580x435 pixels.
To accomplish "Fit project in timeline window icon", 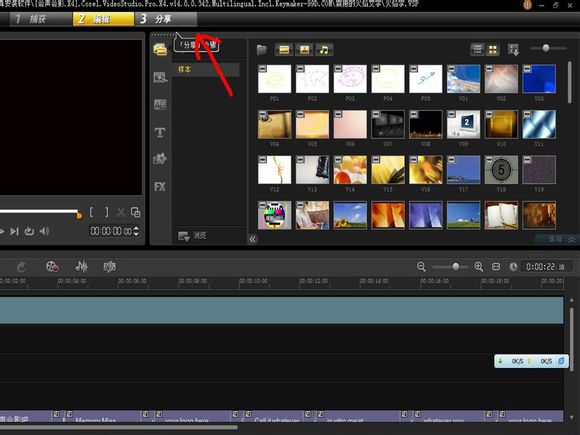I will [496, 267].
